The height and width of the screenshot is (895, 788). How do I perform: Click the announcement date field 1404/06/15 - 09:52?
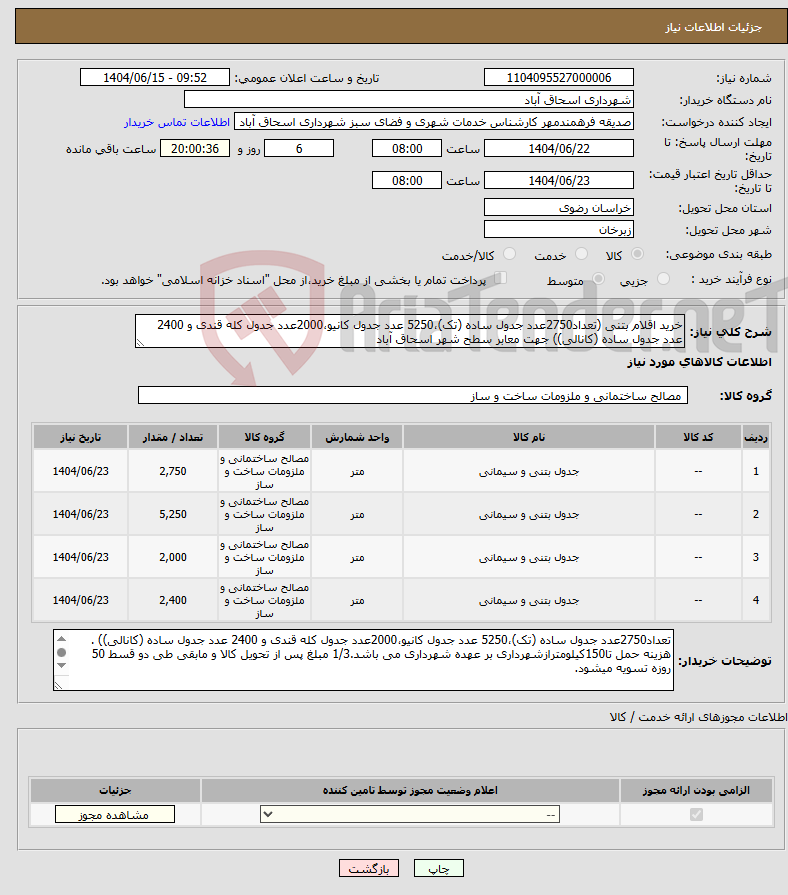[x=155, y=78]
